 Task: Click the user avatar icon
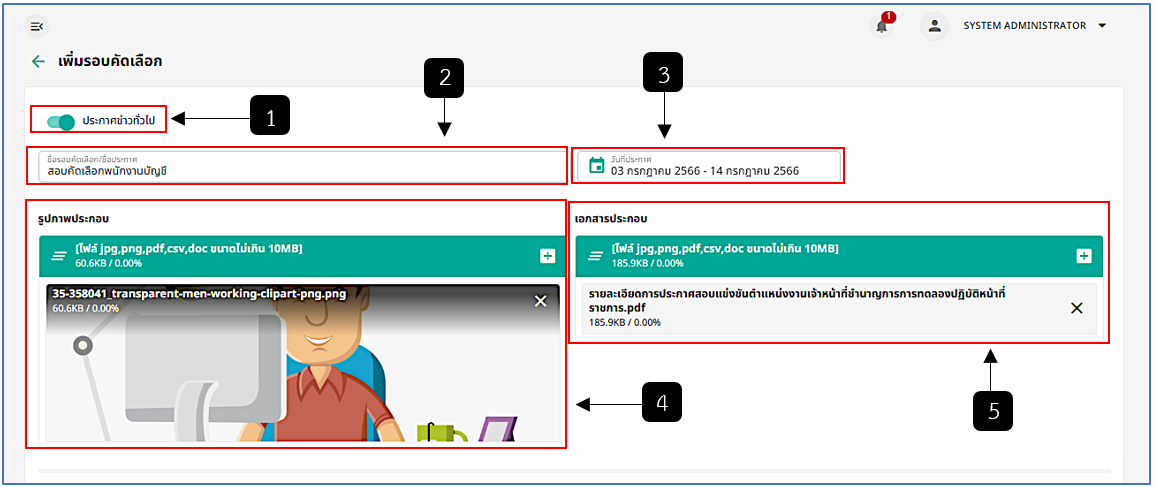[x=934, y=27]
